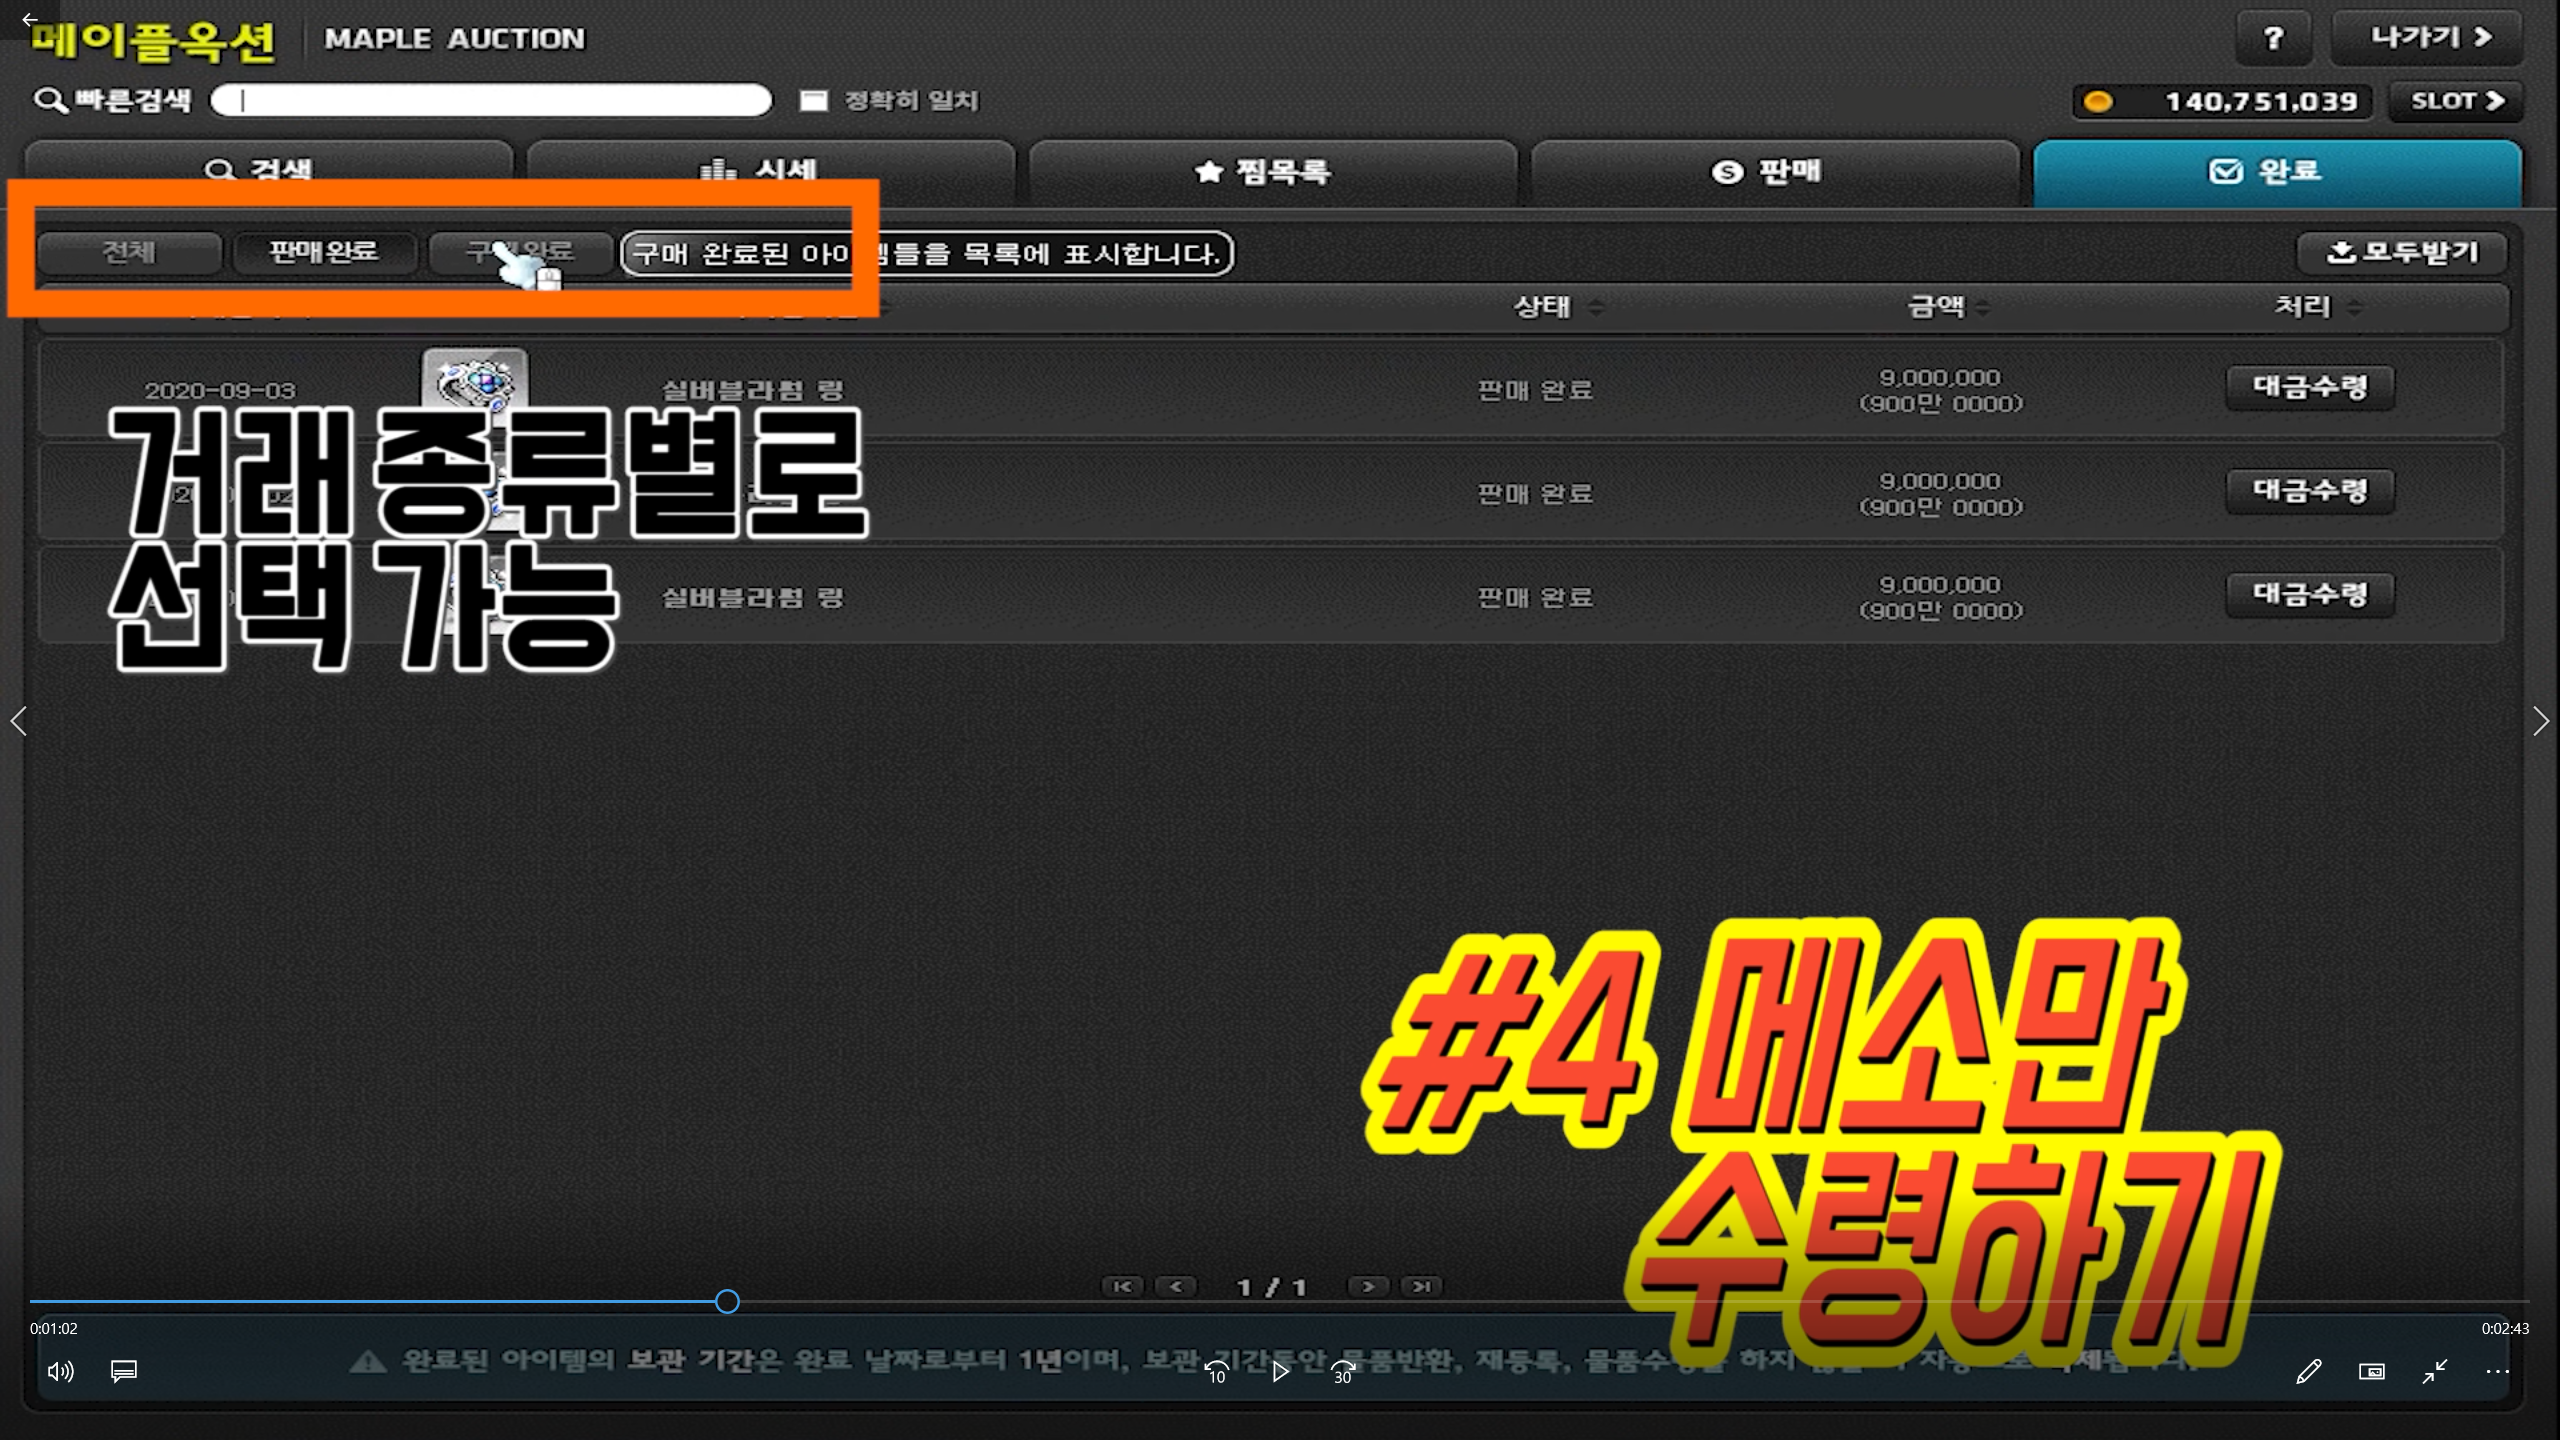Screen dimensions: 2560x1440
Task: Click 대금수령 in the third row
Action: [2310, 595]
